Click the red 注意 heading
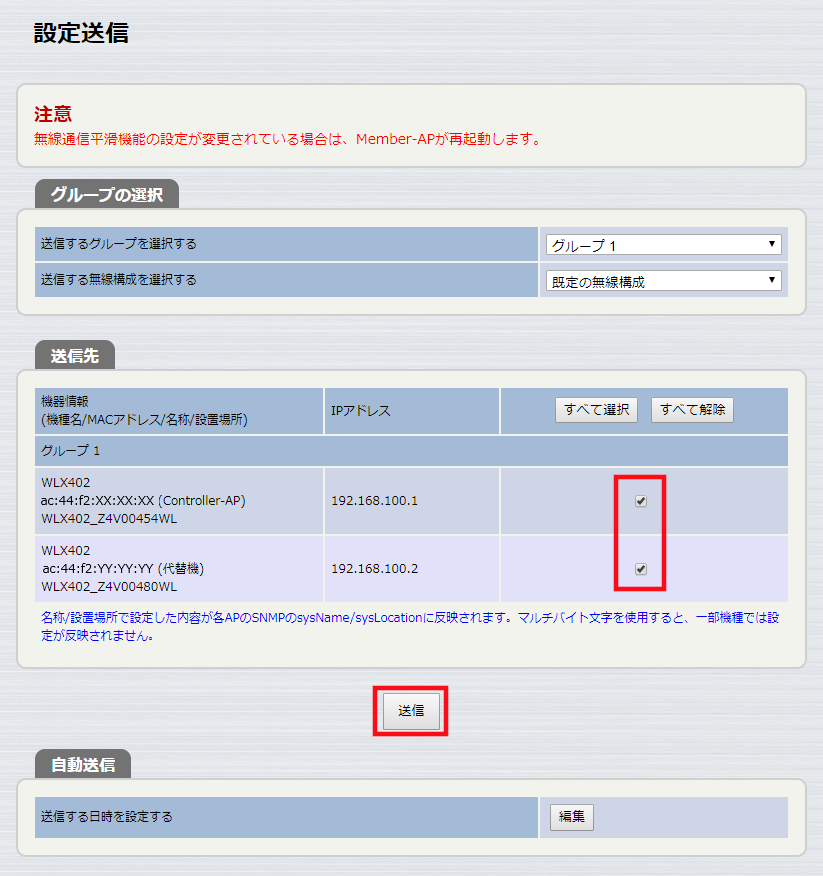 point(53,114)
